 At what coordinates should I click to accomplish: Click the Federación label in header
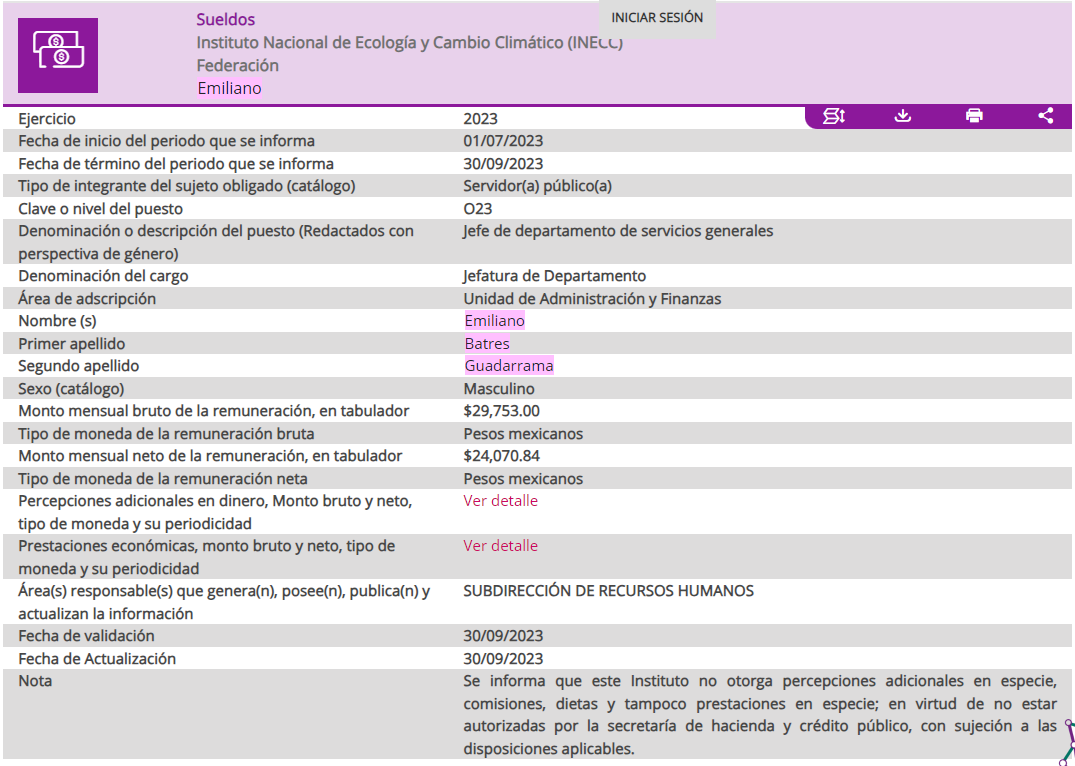coord(237,66)
